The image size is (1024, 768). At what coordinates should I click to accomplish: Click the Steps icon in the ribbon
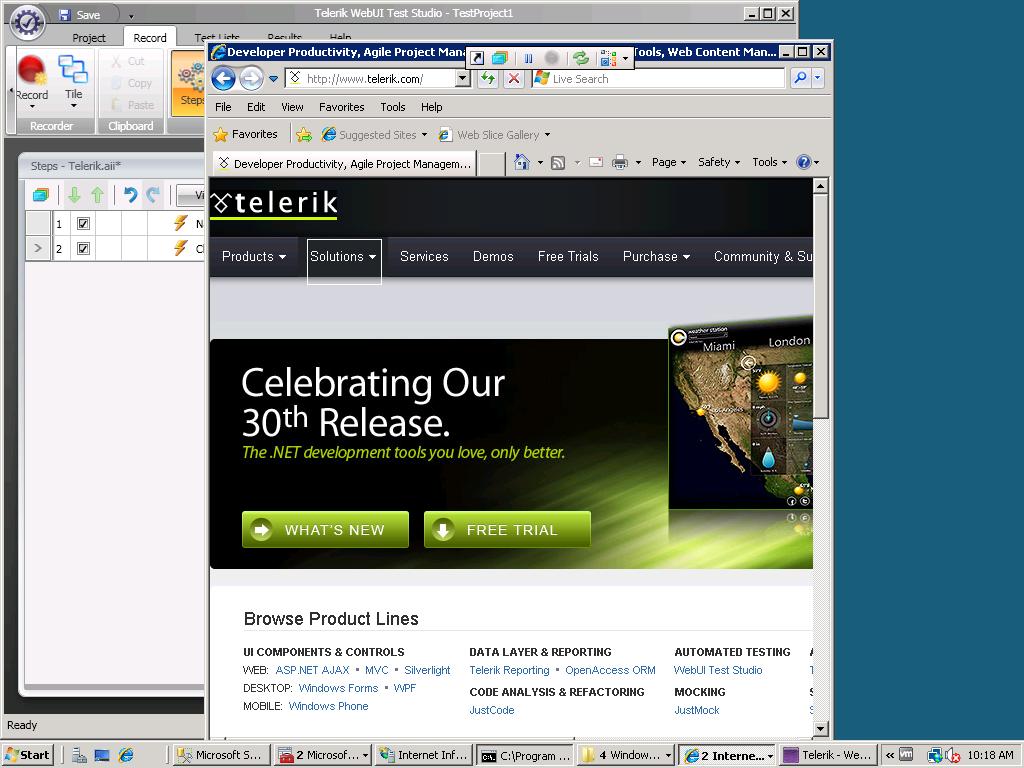(x=191, y=84)
